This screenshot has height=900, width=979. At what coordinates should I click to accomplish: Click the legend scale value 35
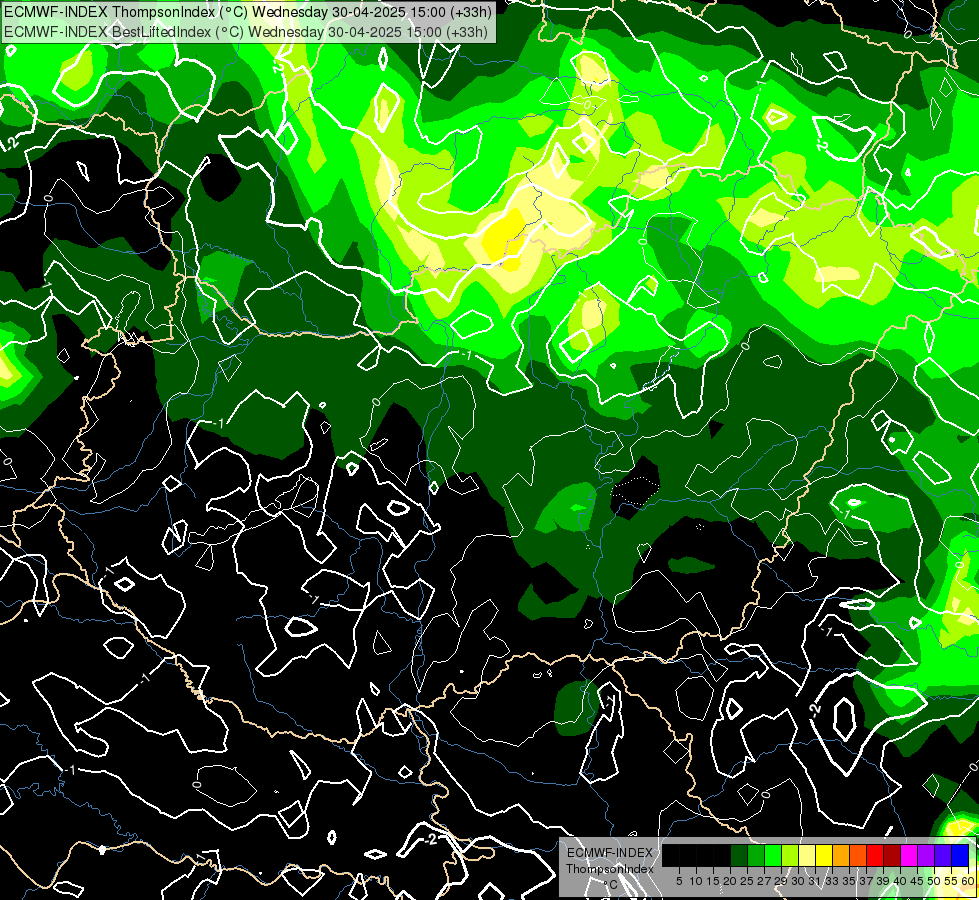click(849, 881)
